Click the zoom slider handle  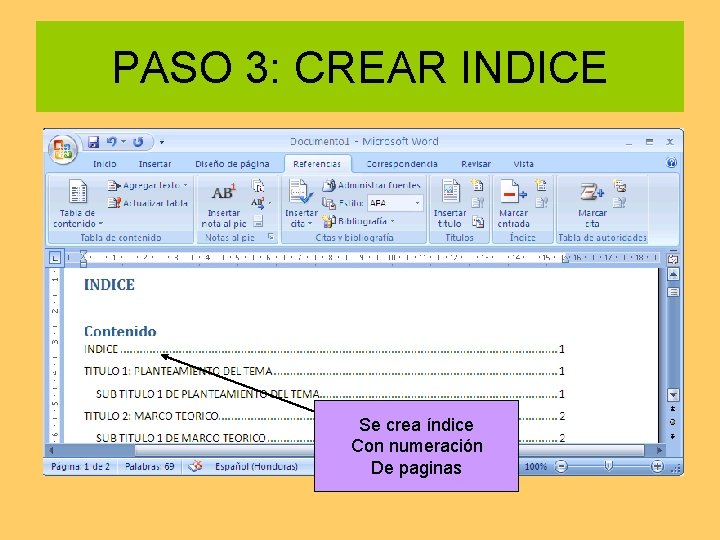click(608, 467)
